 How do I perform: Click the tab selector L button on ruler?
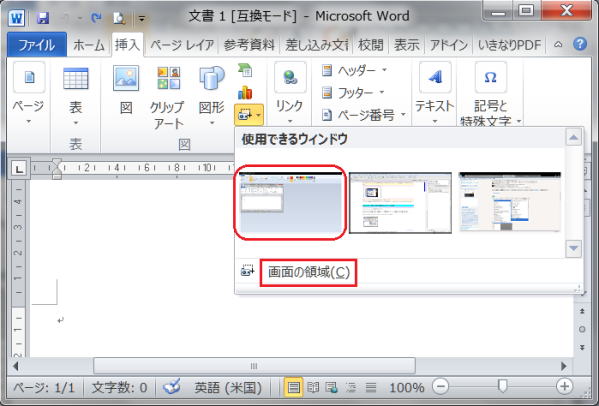tap(19, 168)
